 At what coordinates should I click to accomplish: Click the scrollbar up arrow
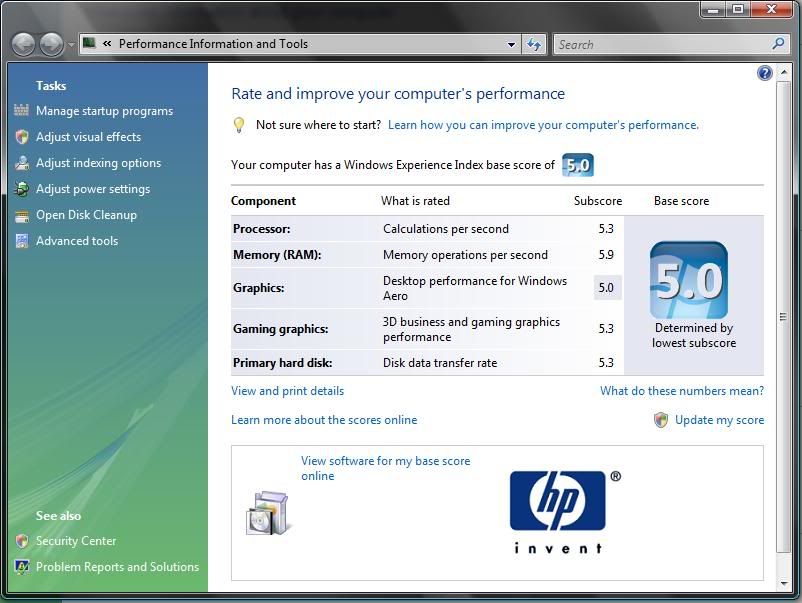coord(784,73)
